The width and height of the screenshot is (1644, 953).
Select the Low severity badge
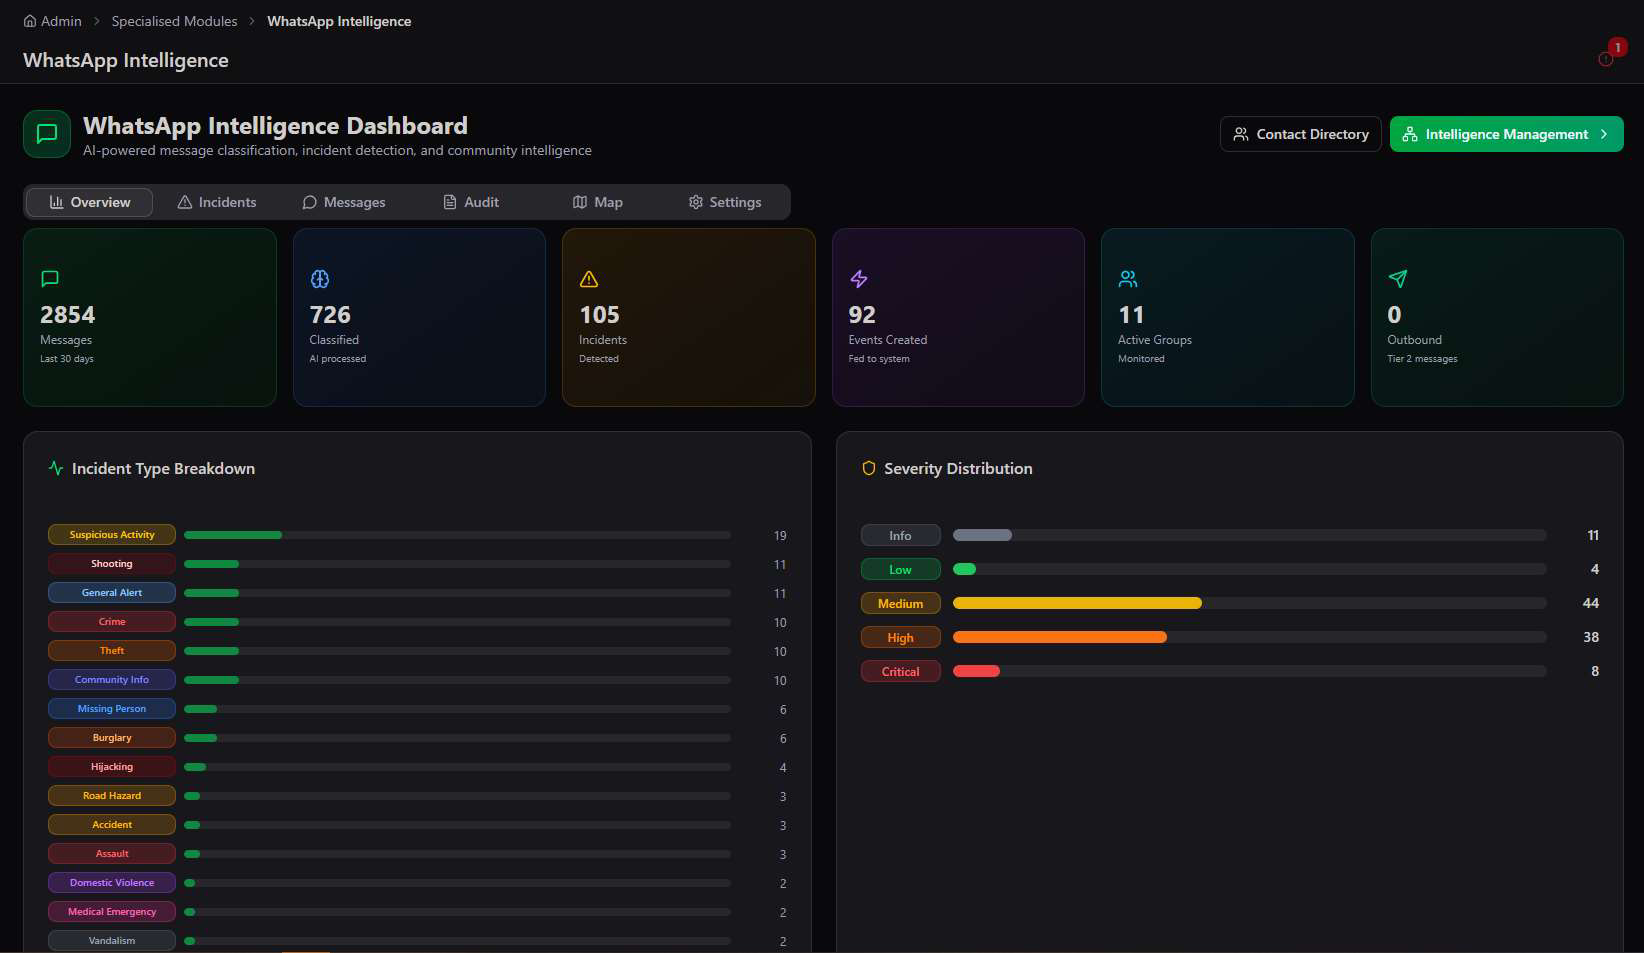[x=901, y=570]
